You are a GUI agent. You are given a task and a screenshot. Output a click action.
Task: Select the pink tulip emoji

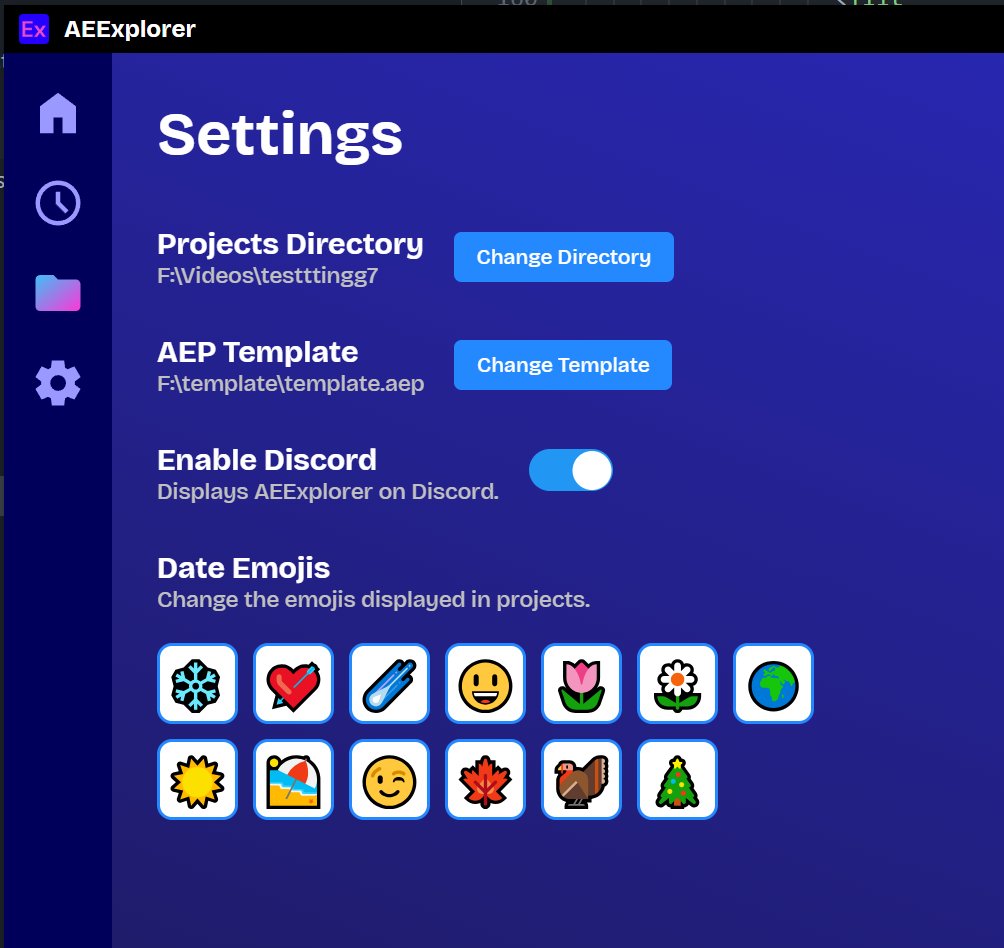coord(581,684)
